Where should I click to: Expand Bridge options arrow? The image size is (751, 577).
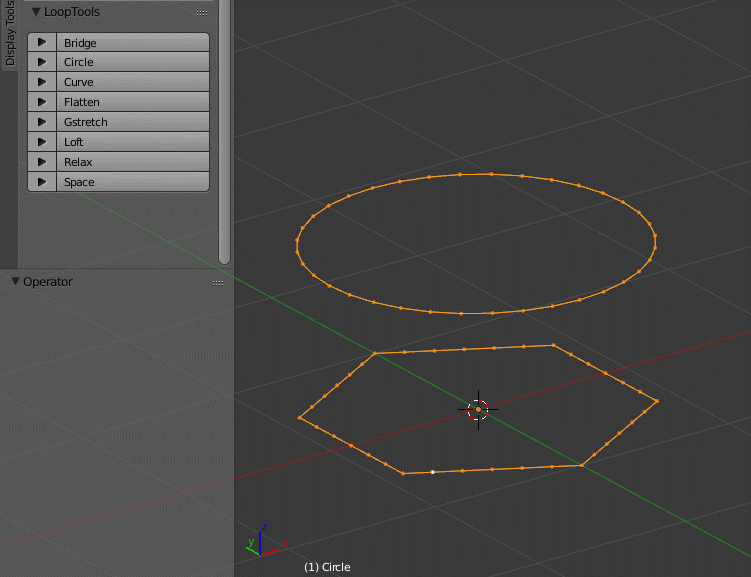coord(42,43)
